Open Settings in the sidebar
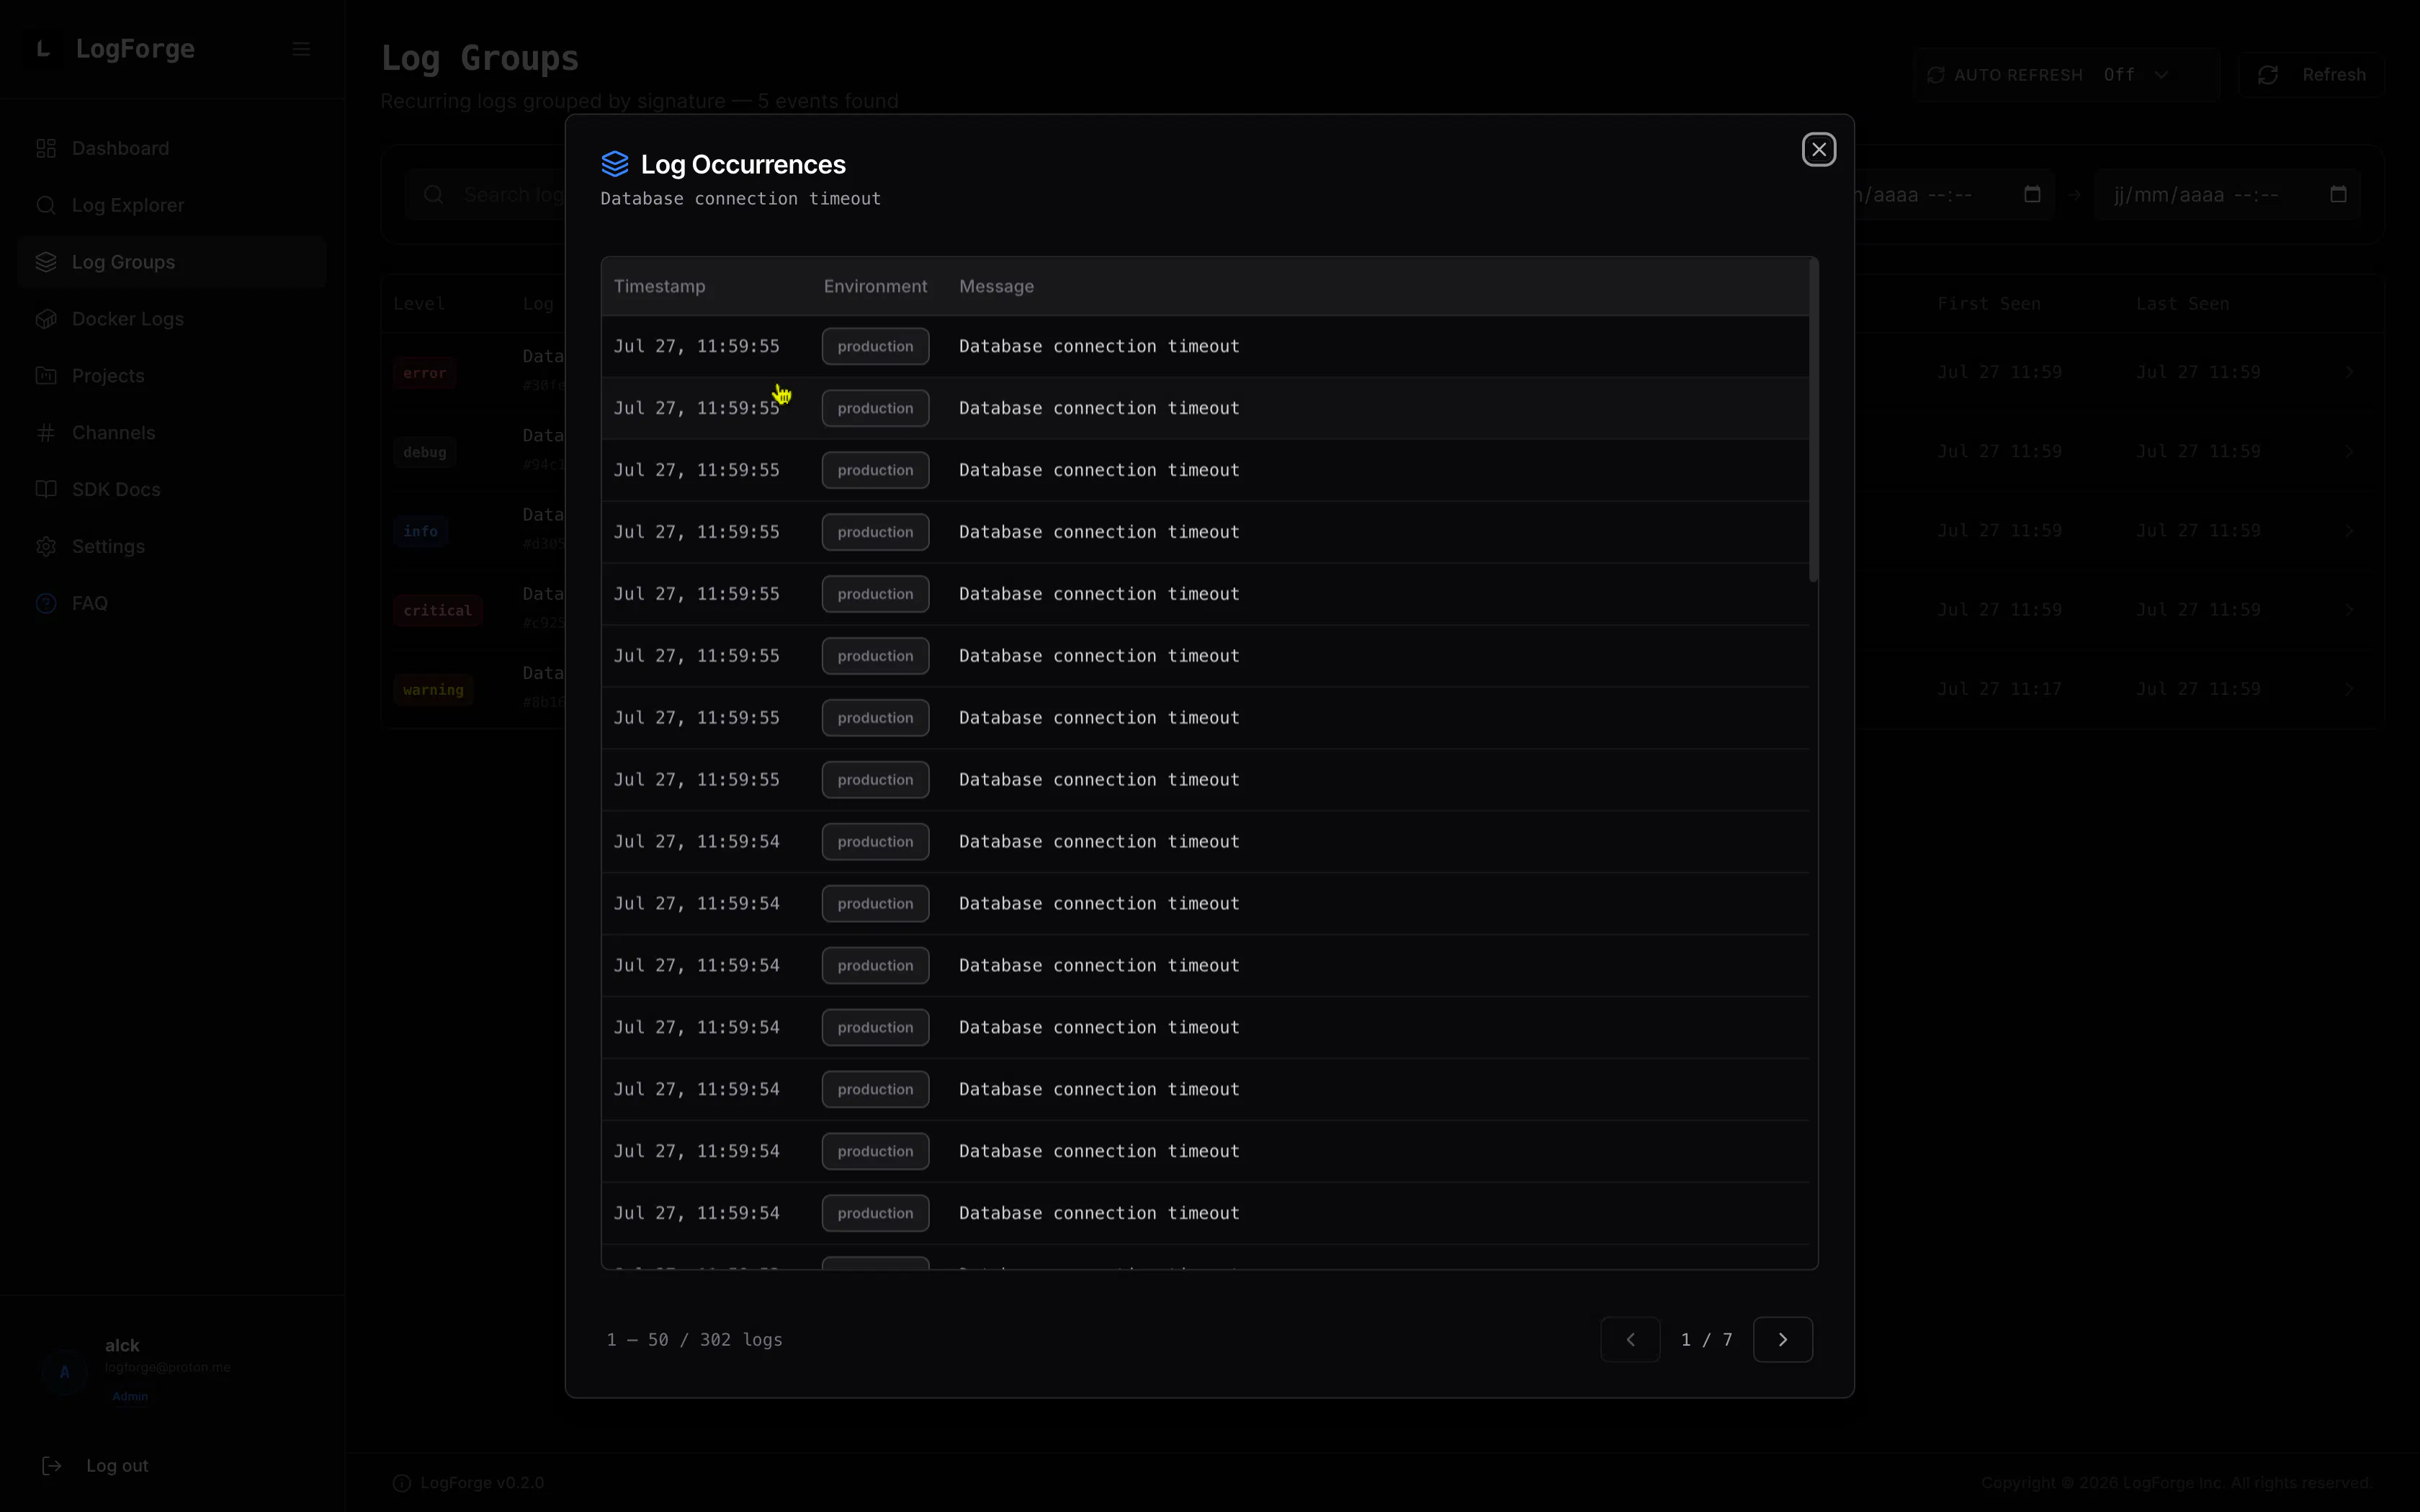Viewport: 2420px width, 1512px height. [172, 546]
